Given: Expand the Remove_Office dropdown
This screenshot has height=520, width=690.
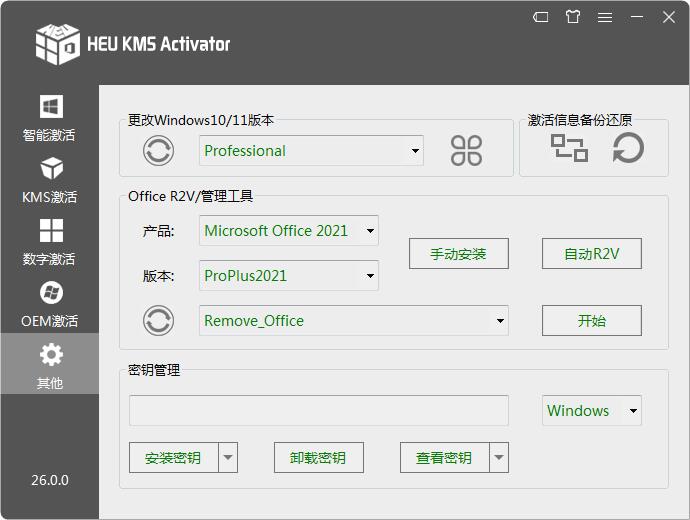Looking at the screenshot, I should coord(354,320).
